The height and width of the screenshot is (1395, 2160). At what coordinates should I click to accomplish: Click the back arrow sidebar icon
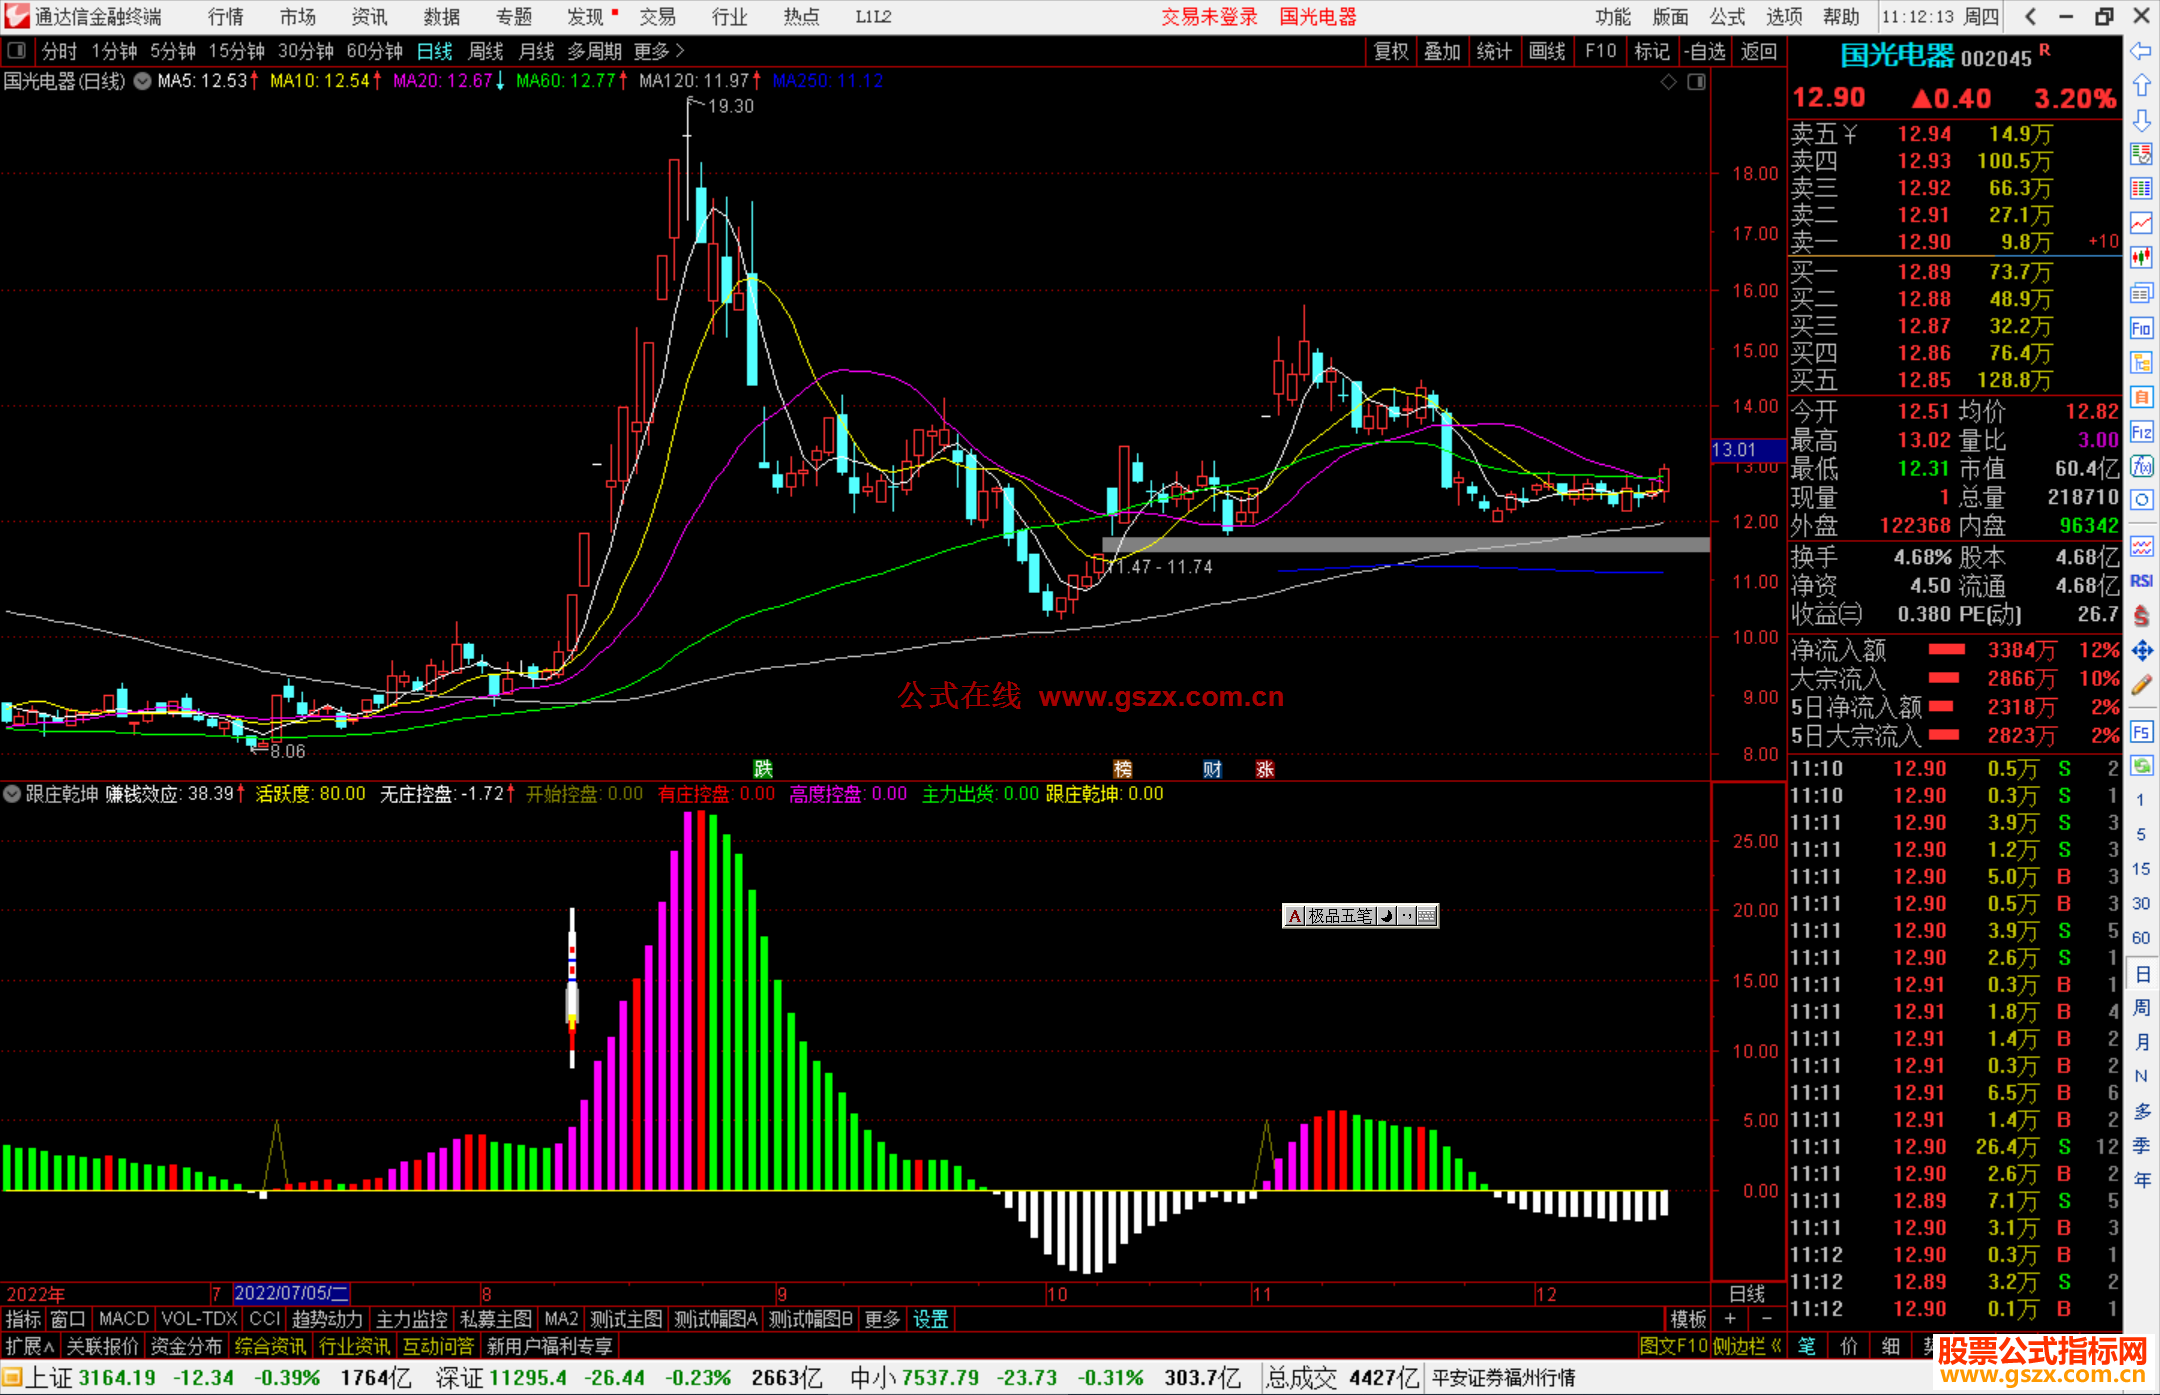click(2141, 51)
